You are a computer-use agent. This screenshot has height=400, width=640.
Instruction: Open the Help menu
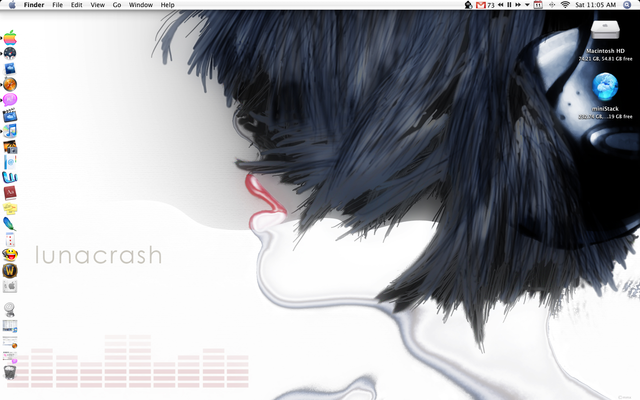point(167,5)
